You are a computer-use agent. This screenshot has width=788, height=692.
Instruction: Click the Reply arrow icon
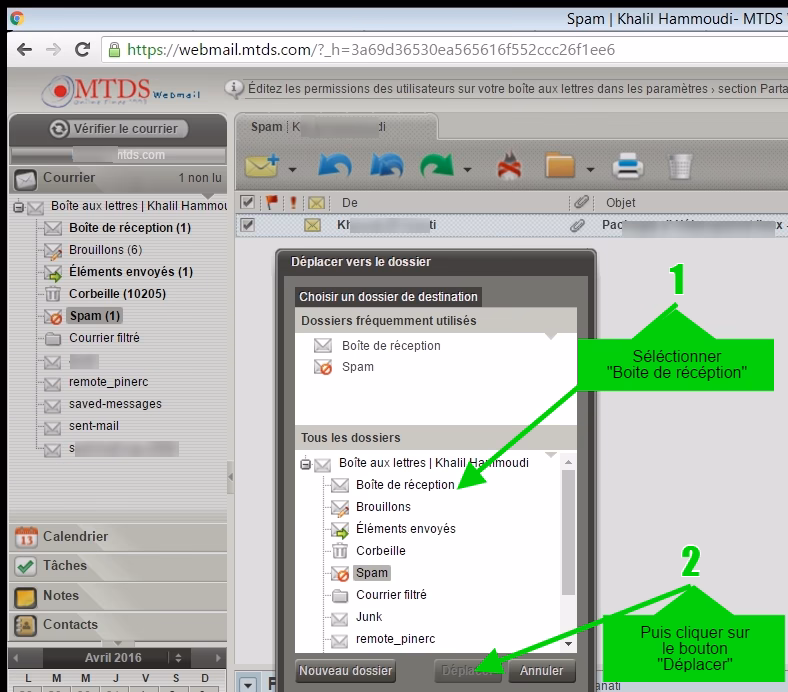pos(335,165)
